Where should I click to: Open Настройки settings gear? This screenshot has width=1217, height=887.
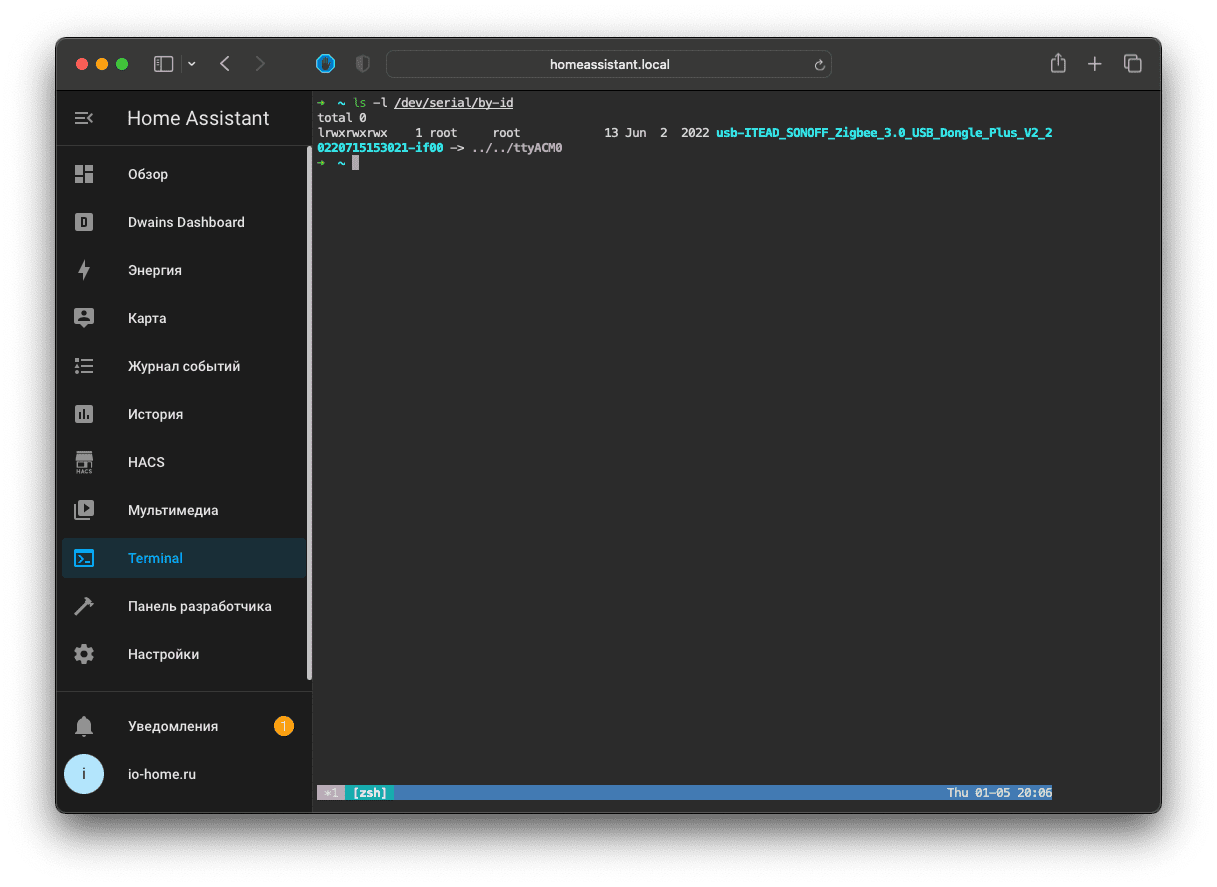[x=84, y=654]
